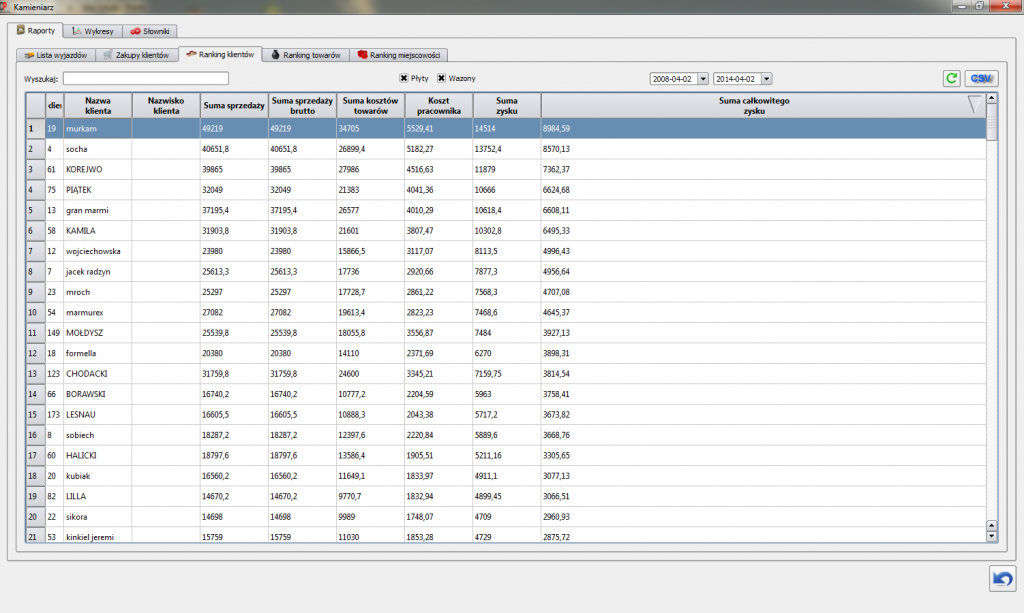Click sales sum value 40651,8 in socha row

216,149
